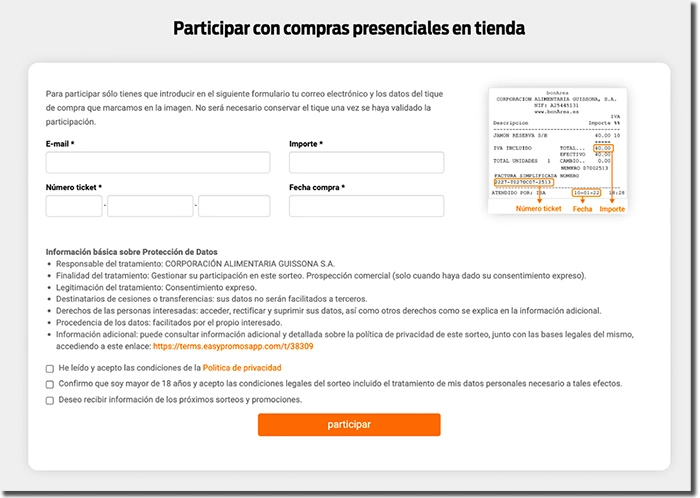Click 'Derechos de las personas interesadas' line
Image resolution: width=700 pixels, height=498 pixels.
[329, 311]
